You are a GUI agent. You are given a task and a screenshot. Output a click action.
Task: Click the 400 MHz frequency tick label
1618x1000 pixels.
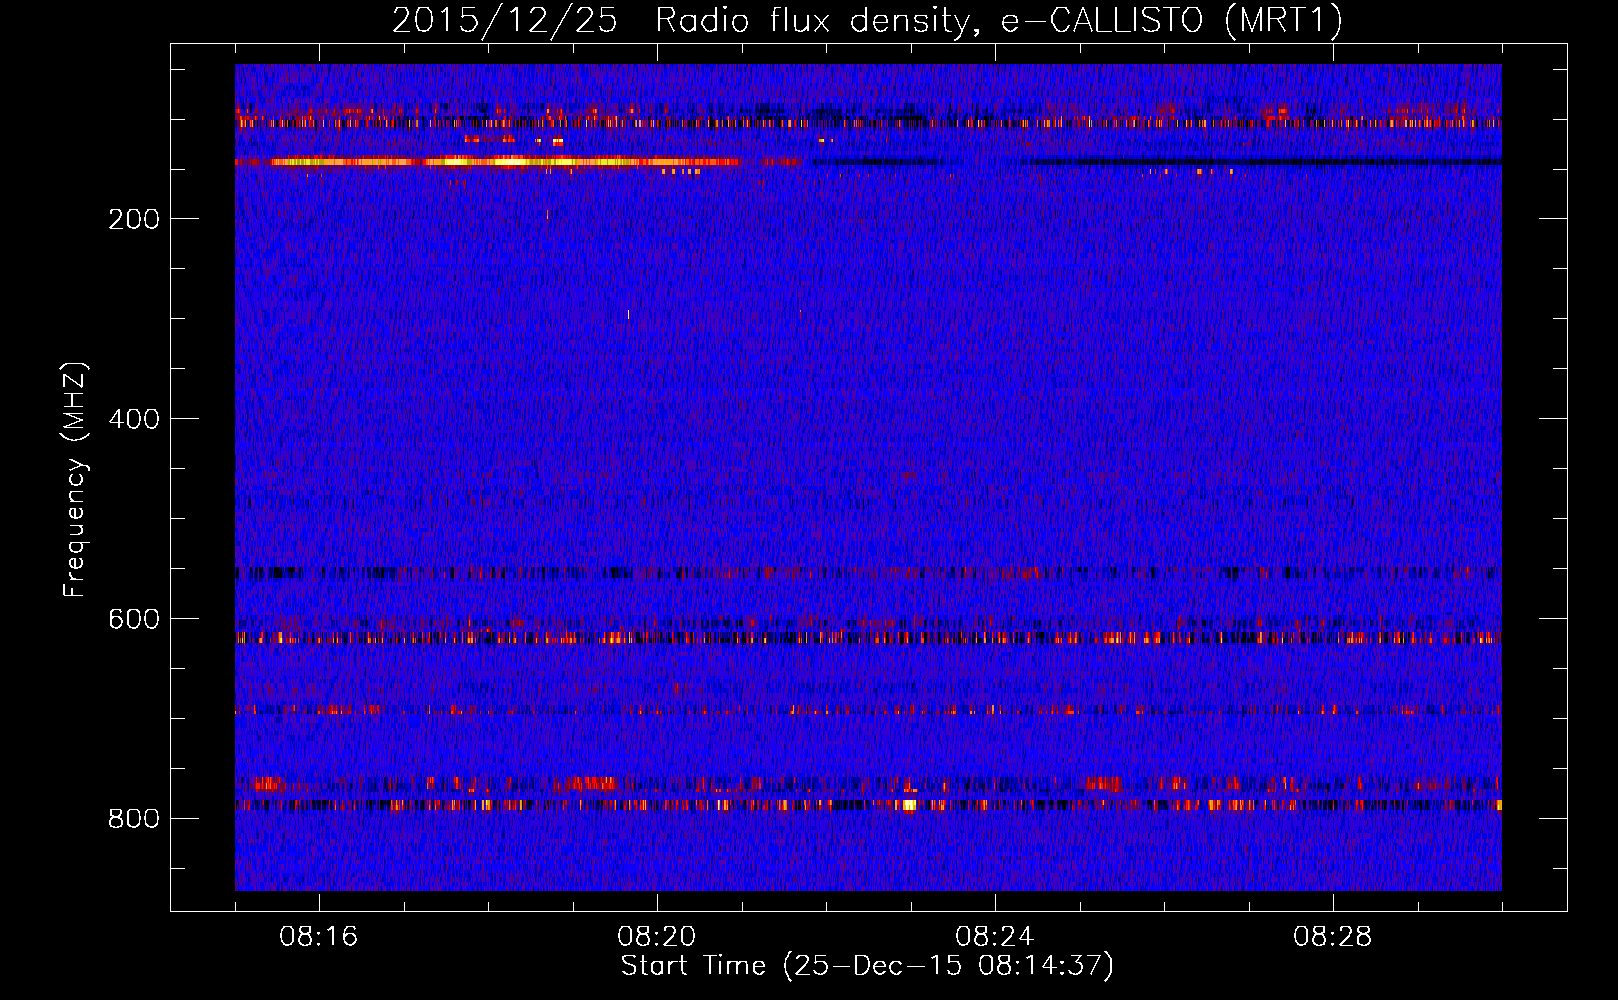tap(134, 419)
